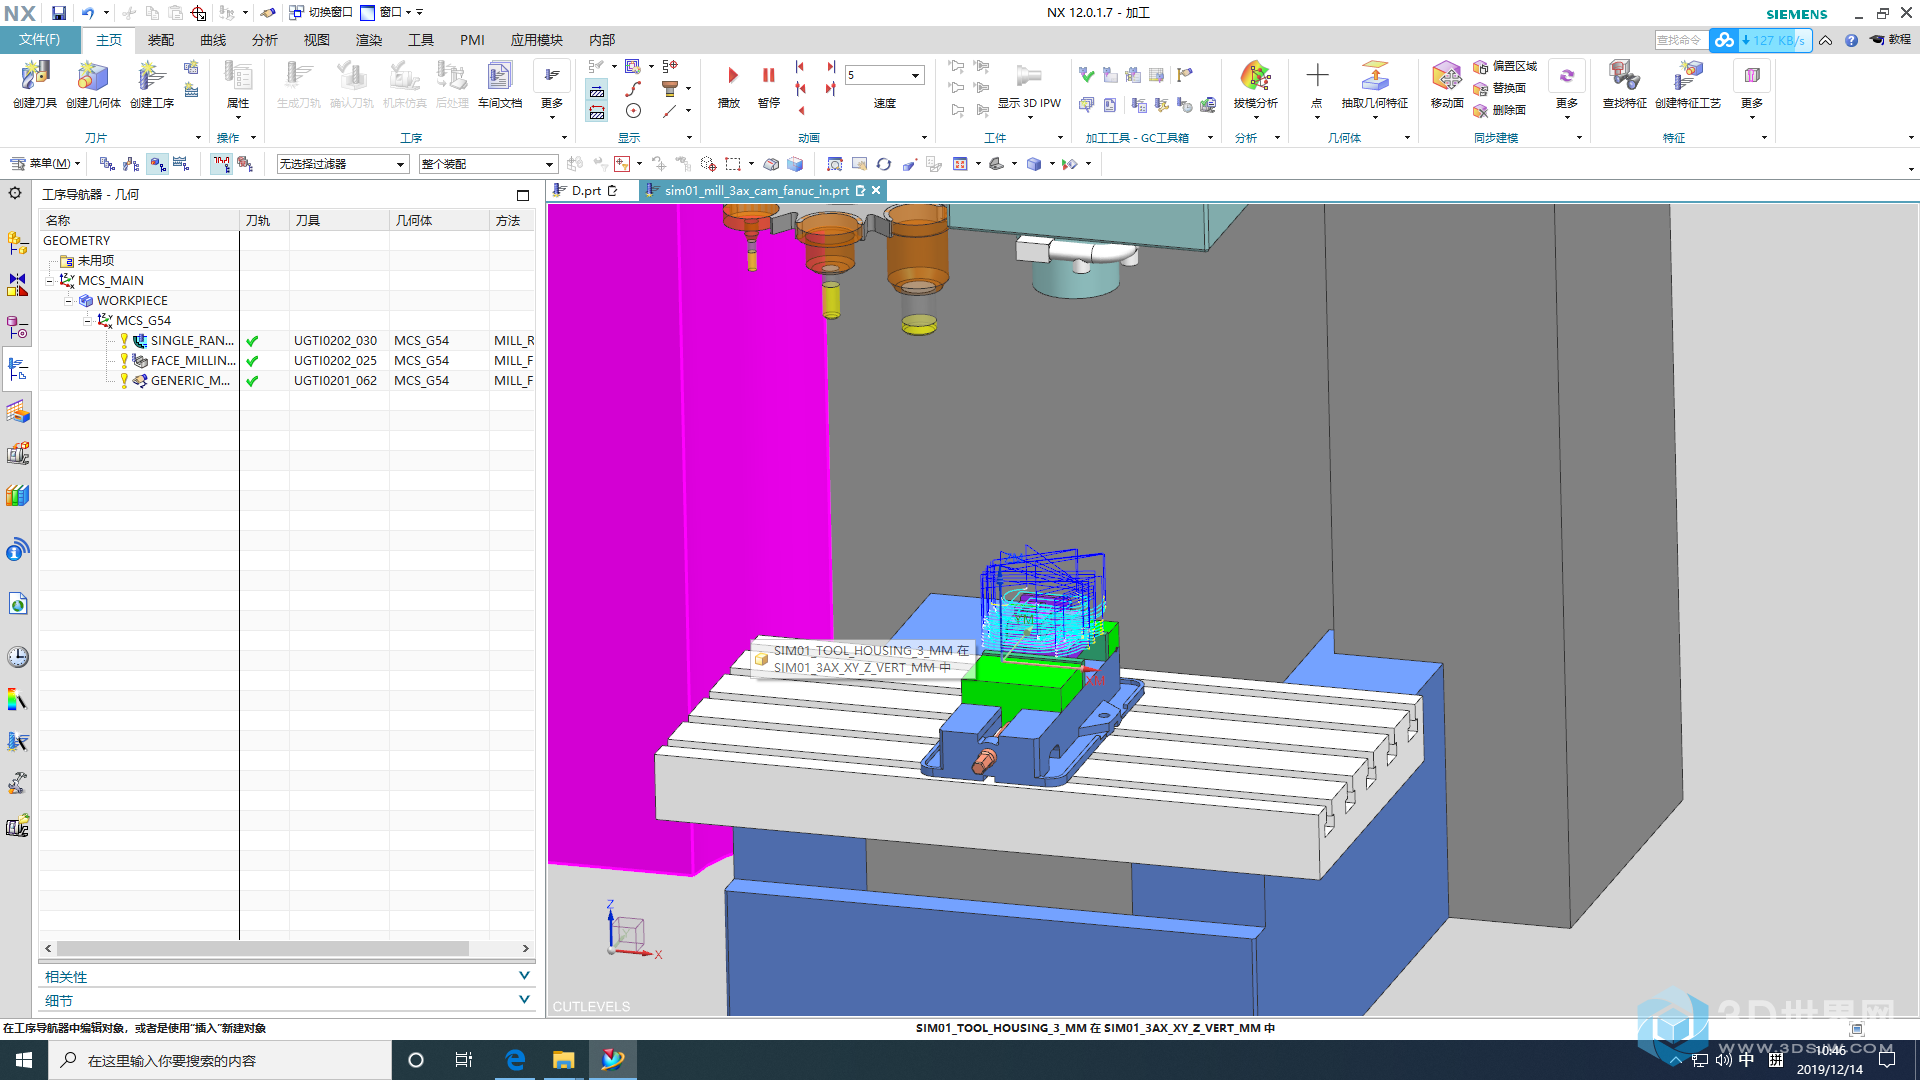Image resolution: width=1920 pixels, height=1080 pixels.
Task: Click Create Geometry (创建几何体) icon
Action: [93, 84]
